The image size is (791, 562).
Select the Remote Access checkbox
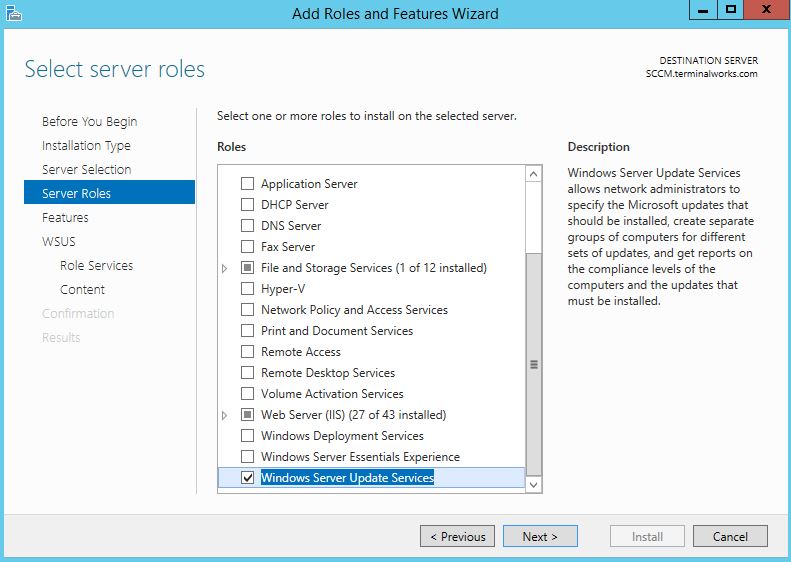[x=247, y=352]
